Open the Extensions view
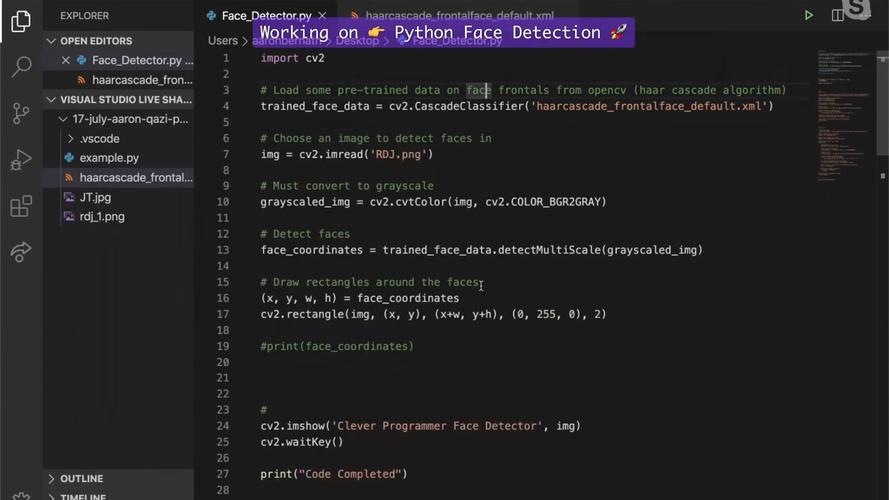This screenshot has width=889, height=500. tap(21, 206)
